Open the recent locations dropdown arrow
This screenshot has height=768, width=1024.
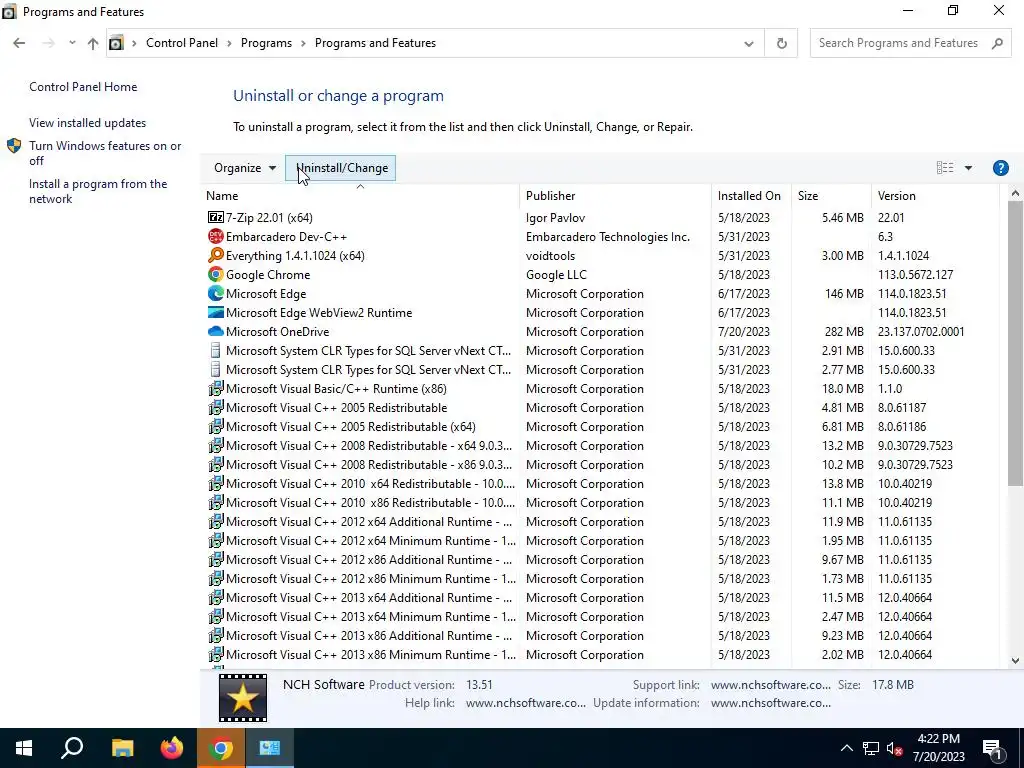tap(72, 43)
